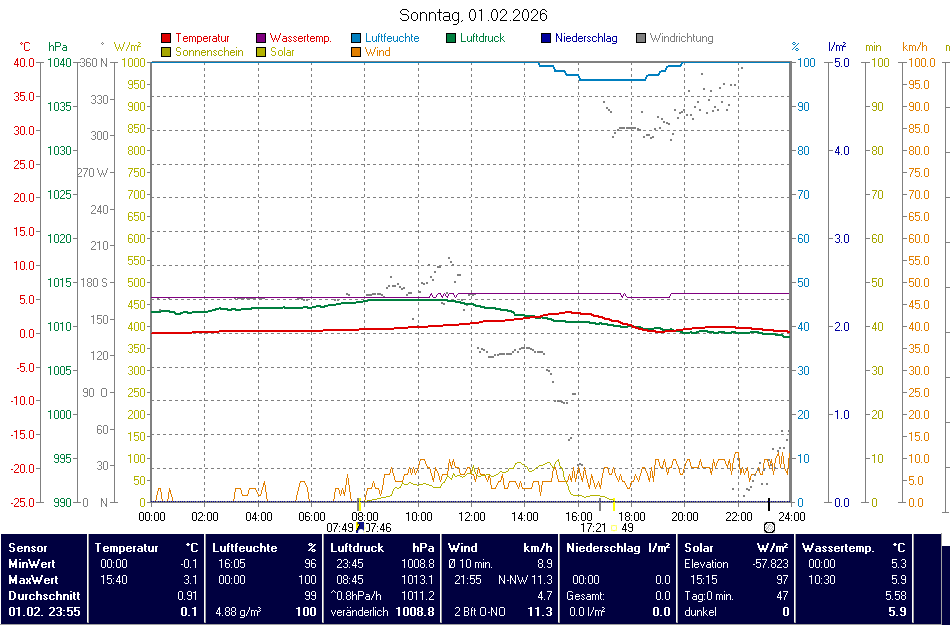Click the 12:00 label on time axis

(472, 516)
